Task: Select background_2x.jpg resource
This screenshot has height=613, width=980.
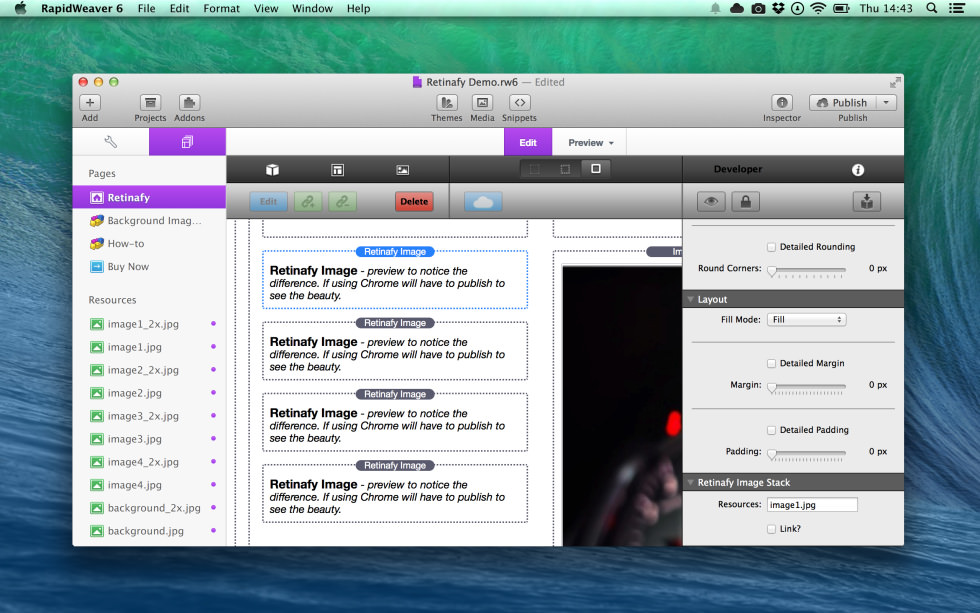Action: tap(149, 508)
